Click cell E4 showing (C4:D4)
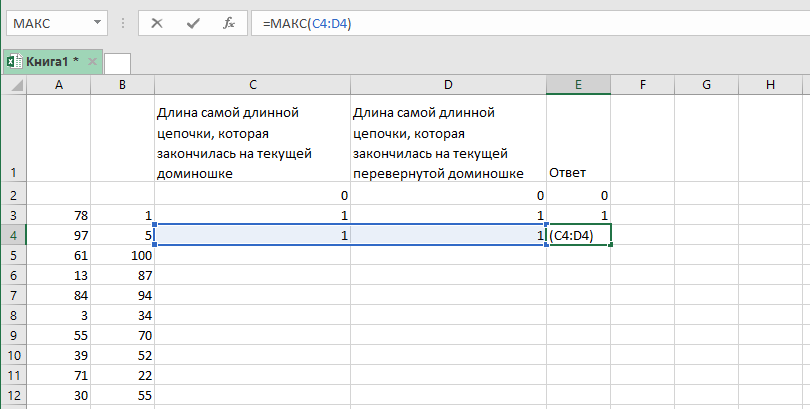The width and height of the screenshot is (810, 409). 578,235
